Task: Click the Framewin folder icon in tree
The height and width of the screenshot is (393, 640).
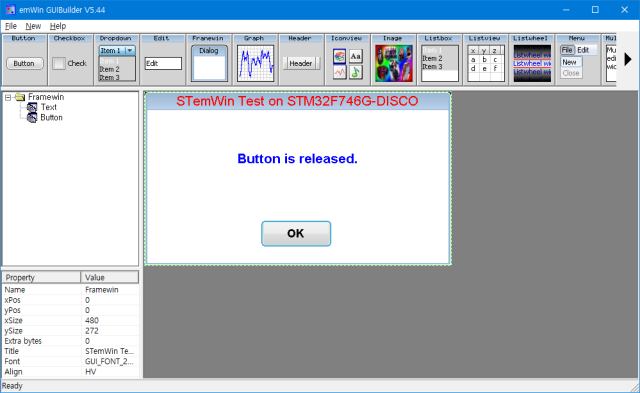Action: tap(20, 97)
